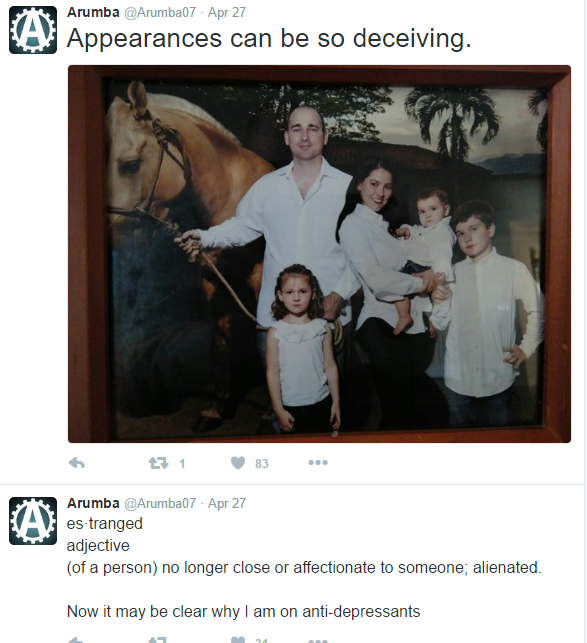Open the Arumba display name on second tweet
This screenshot has width=587, height=643.
[x=93, y=503]
